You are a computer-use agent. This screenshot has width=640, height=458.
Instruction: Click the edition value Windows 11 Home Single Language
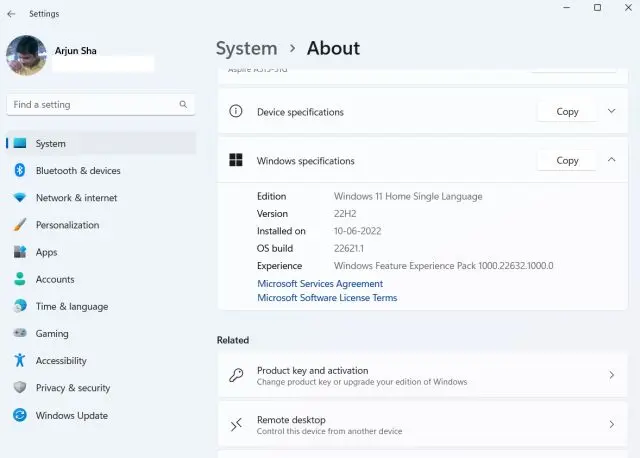408,196
